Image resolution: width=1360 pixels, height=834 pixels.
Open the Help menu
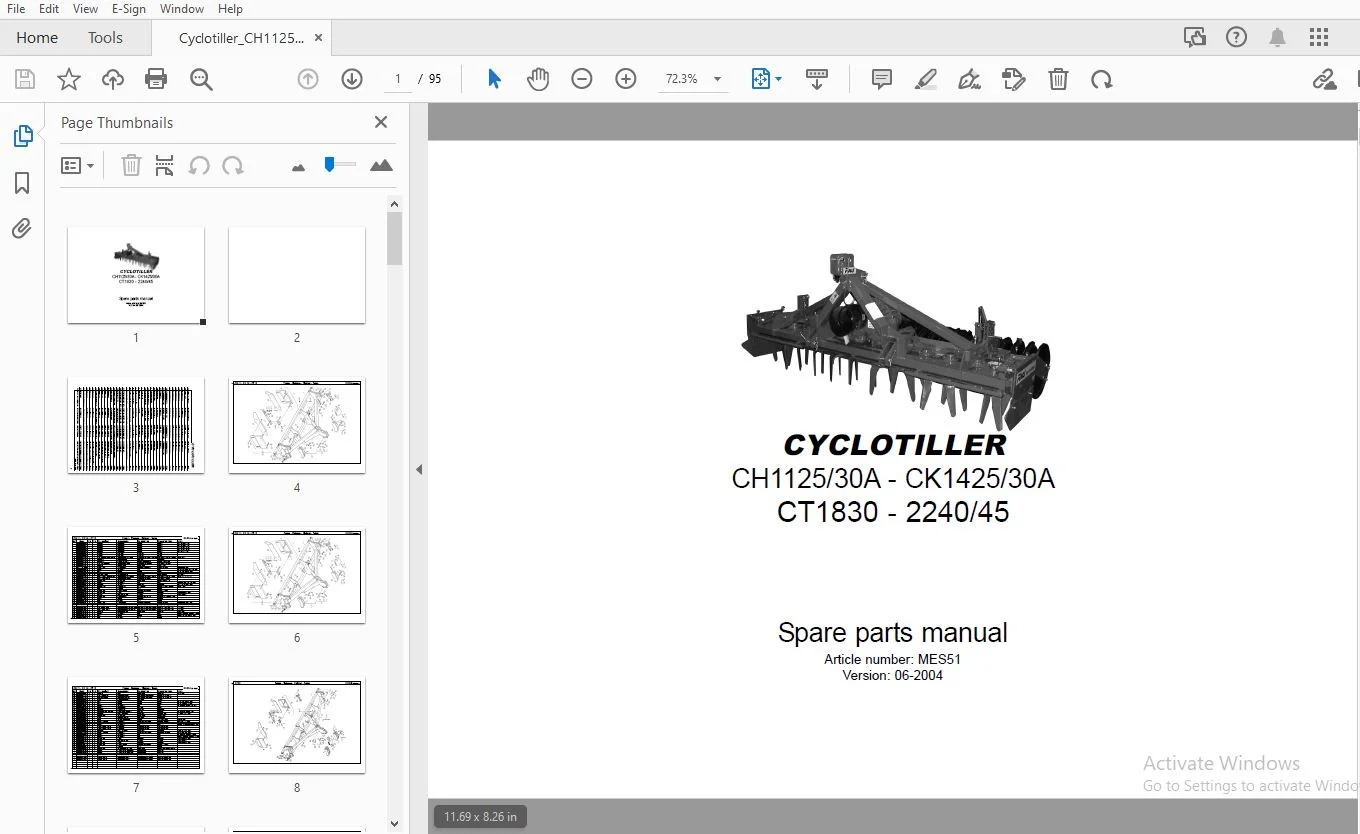click(230, 9)
